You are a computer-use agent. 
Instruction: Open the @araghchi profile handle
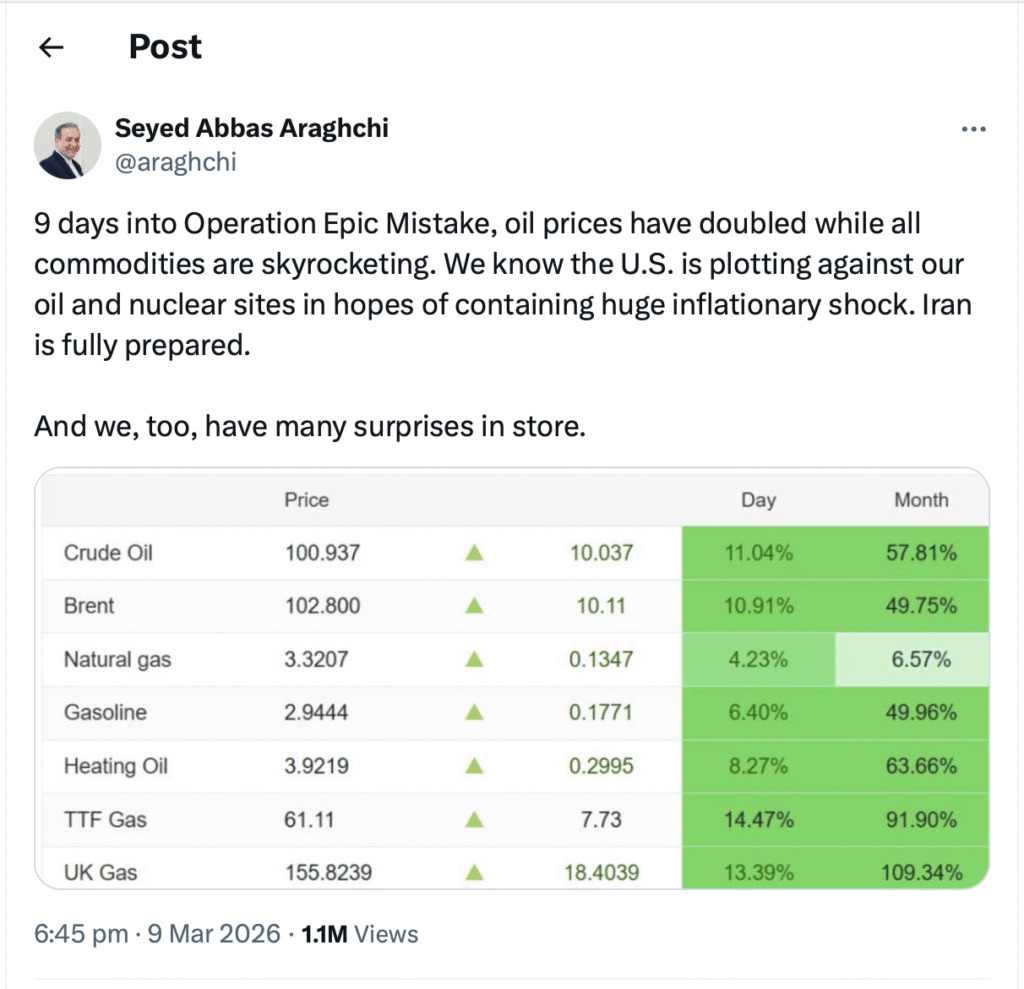tap(177, 162)
